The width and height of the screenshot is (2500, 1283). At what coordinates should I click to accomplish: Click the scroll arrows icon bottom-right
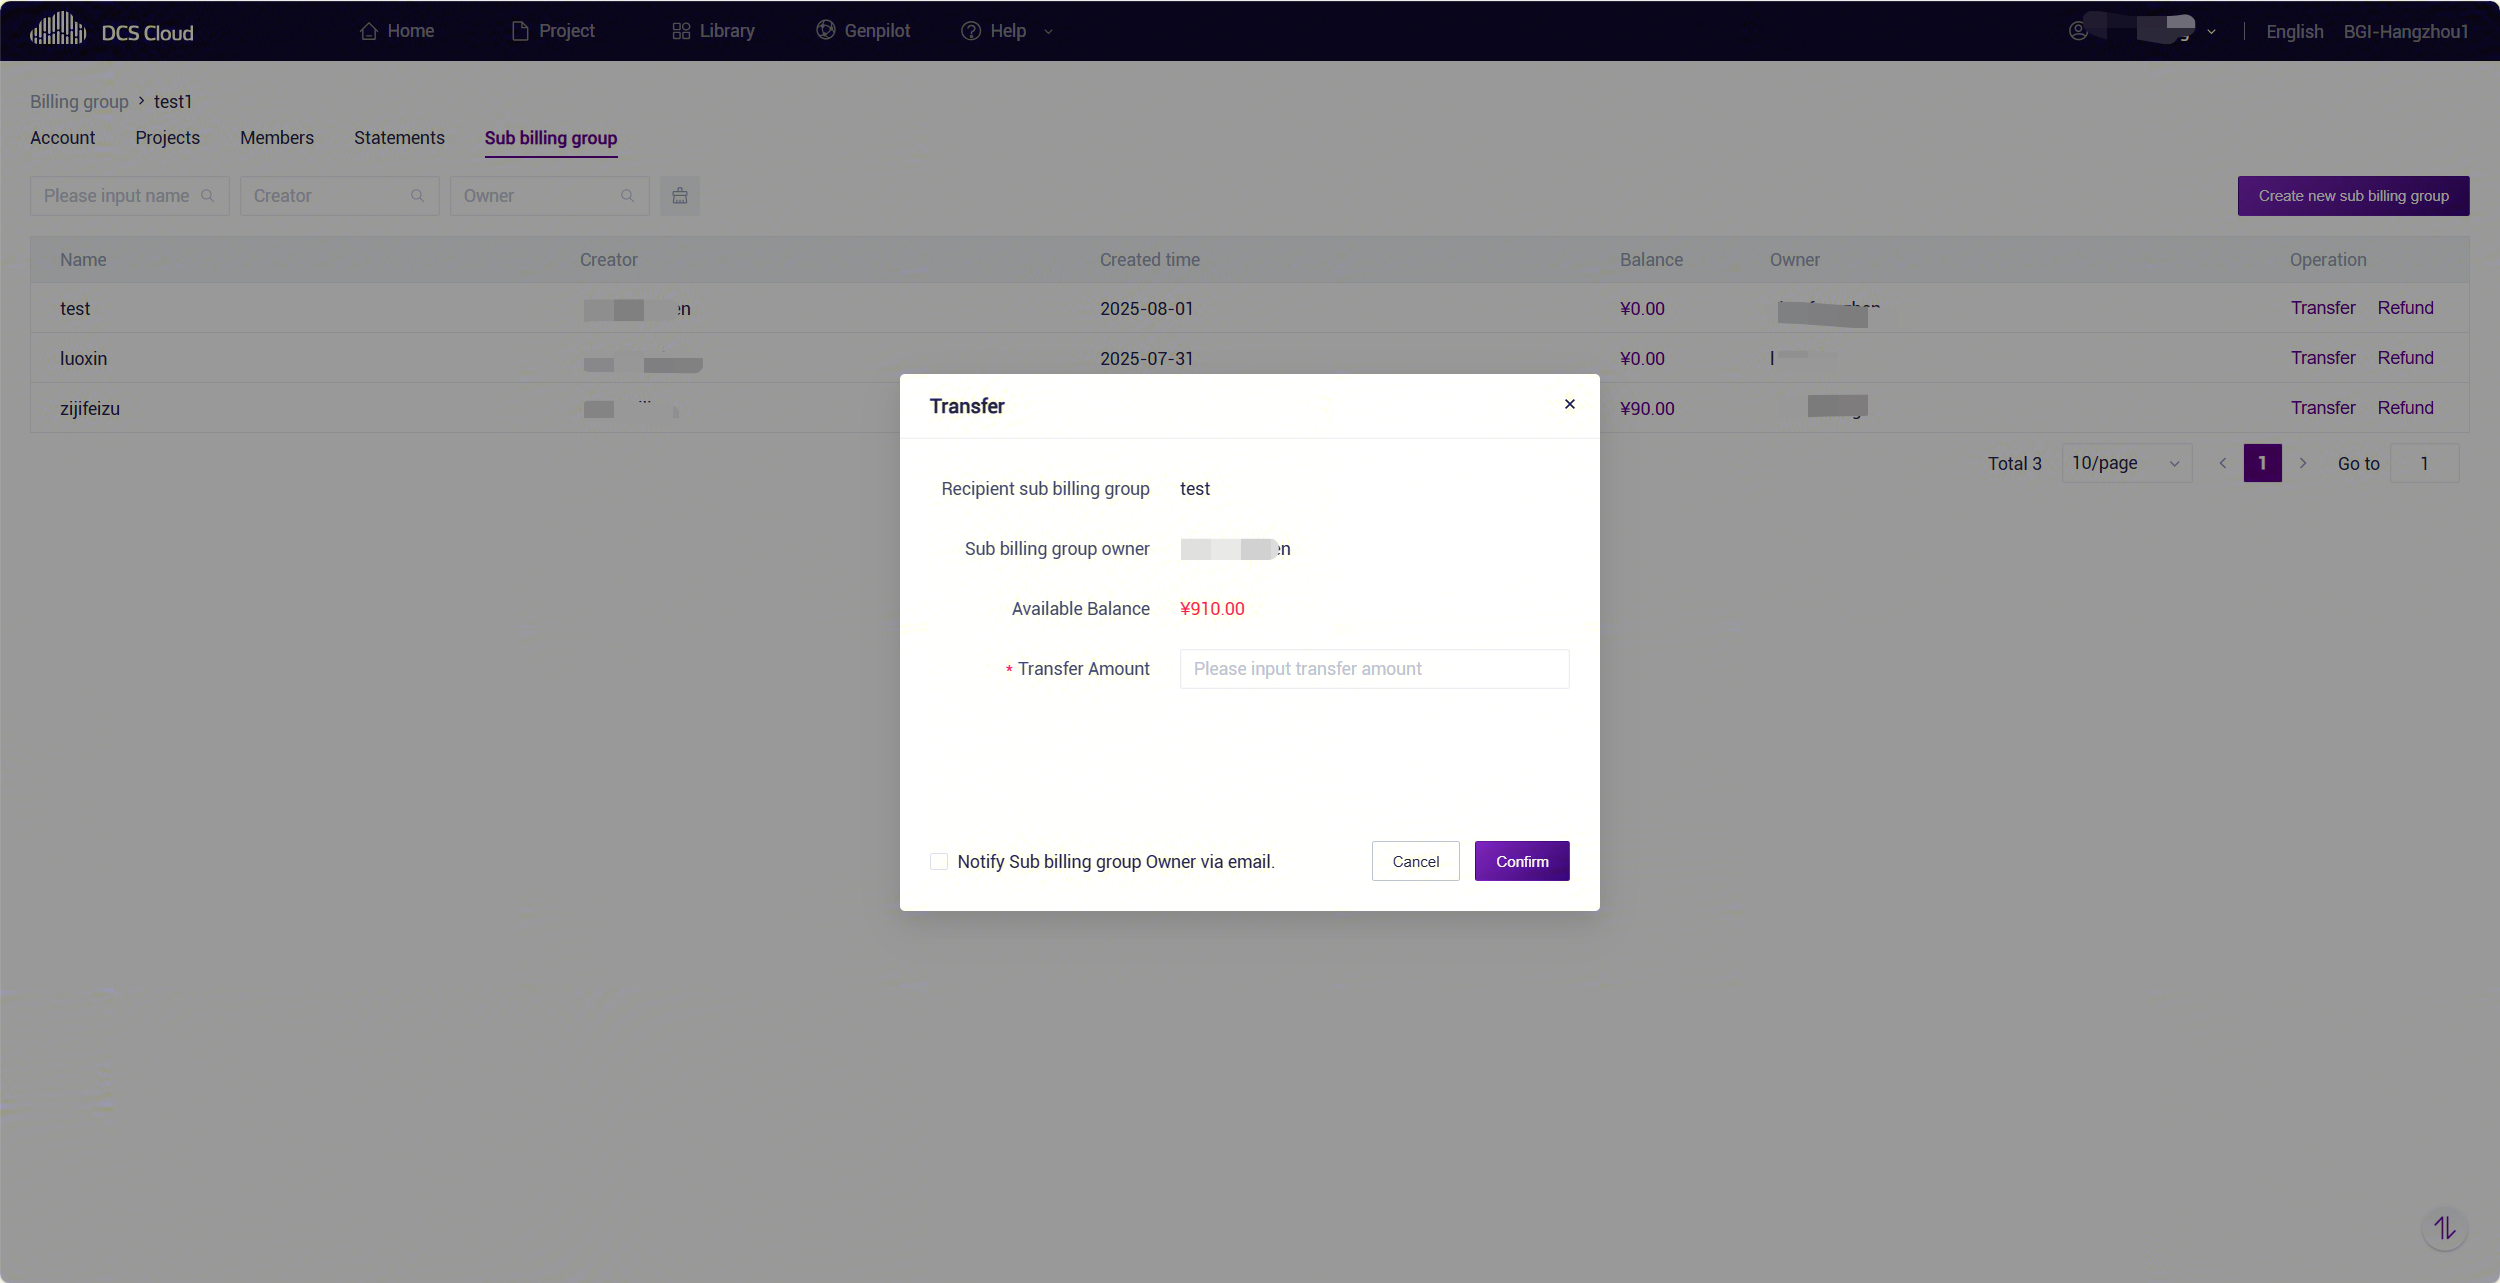click(2444, 1228)
